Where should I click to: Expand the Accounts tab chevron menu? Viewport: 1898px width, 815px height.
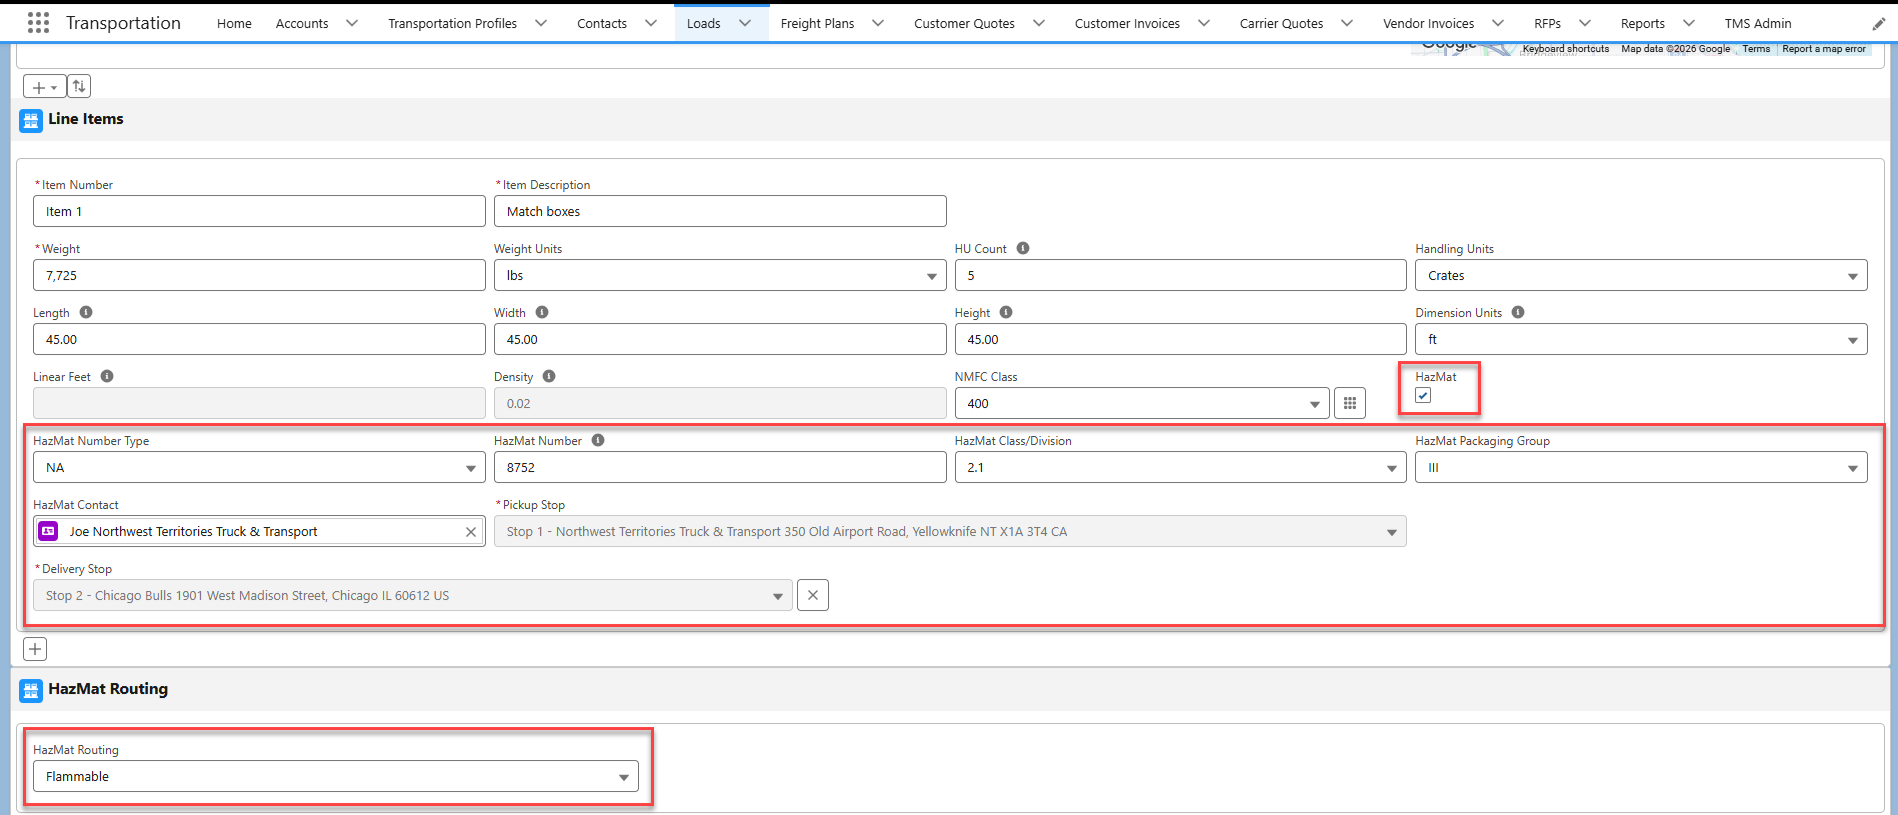coord(352,23)
